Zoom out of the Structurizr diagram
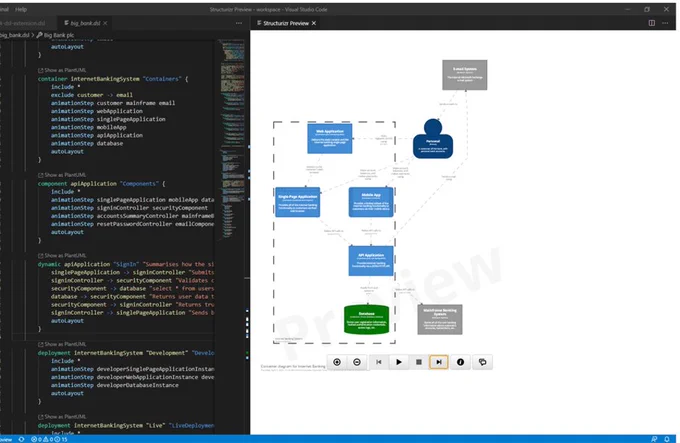This screenshot has height=443, width=680. (357, 362)
